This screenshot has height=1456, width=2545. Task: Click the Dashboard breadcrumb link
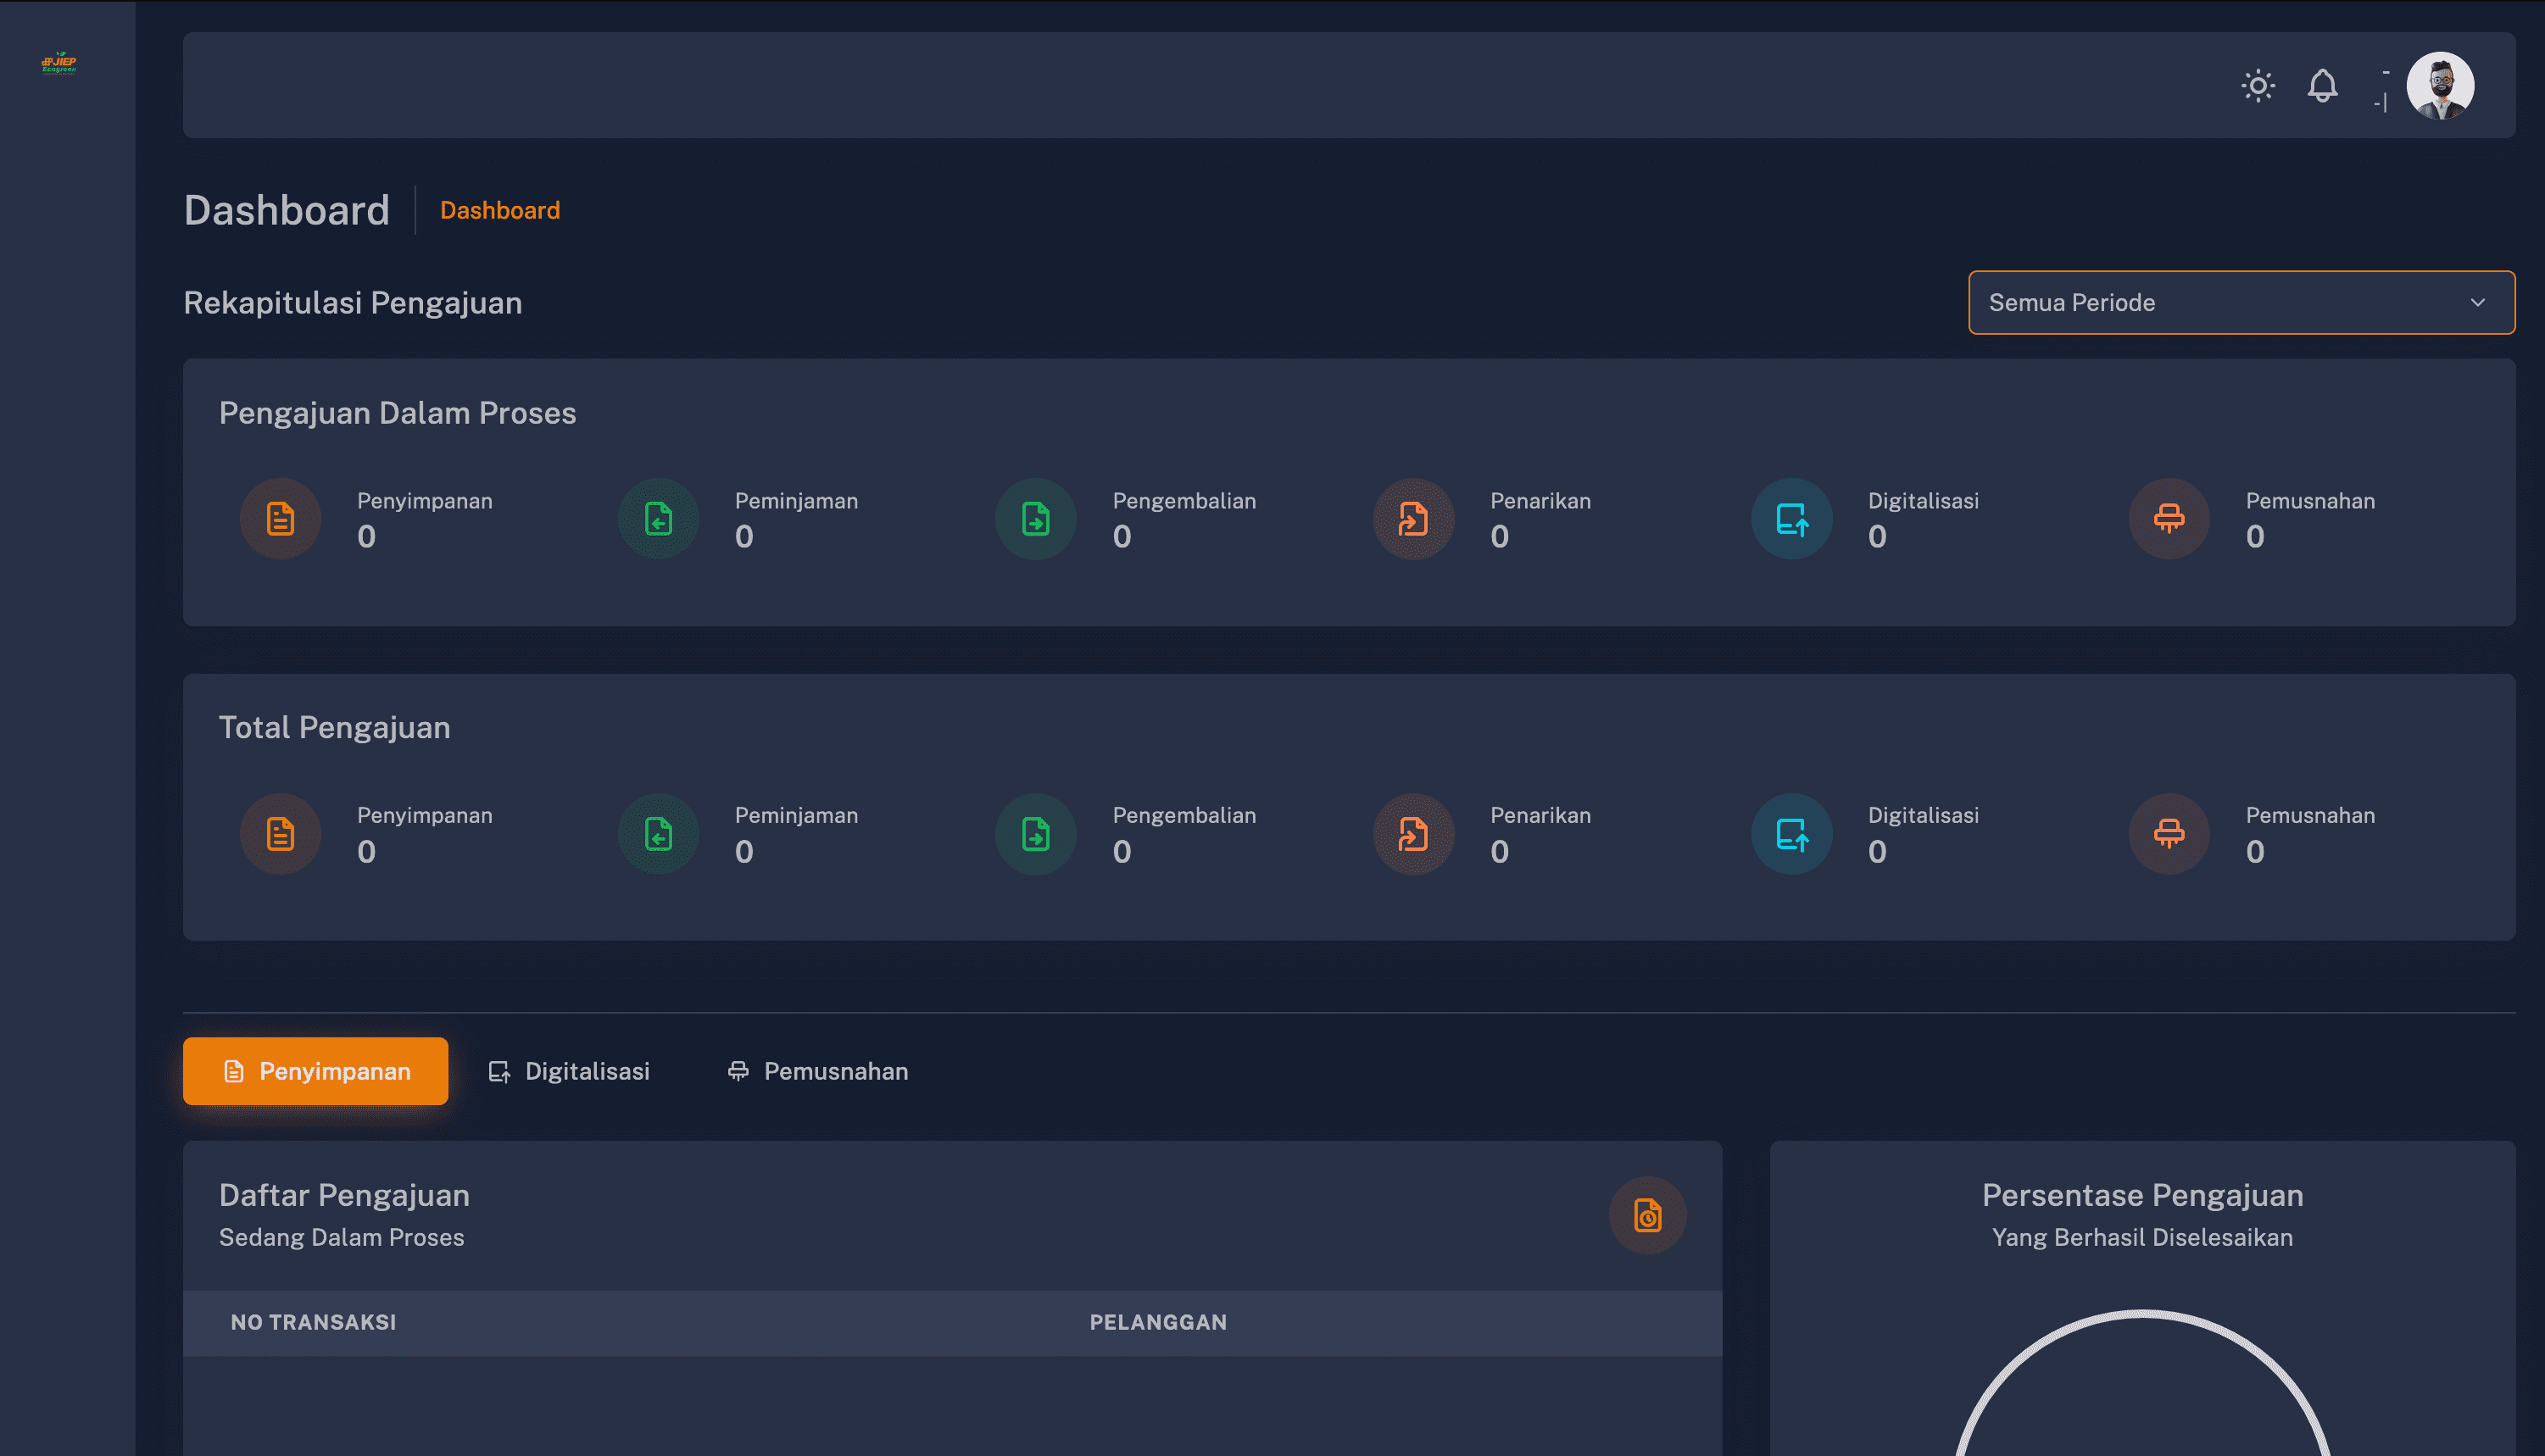point(500,210)
